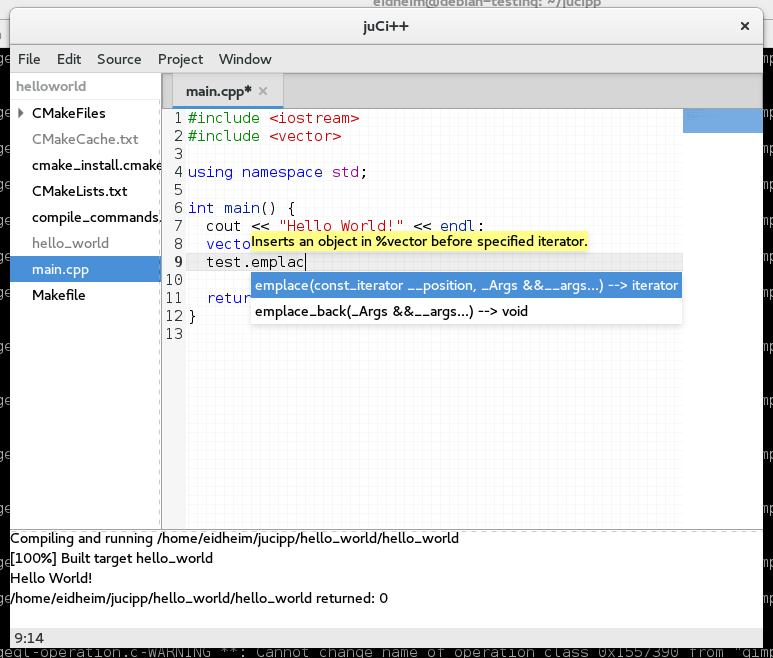
Task: Click the terminal output line 'Hello World!'
Action: 51,578
